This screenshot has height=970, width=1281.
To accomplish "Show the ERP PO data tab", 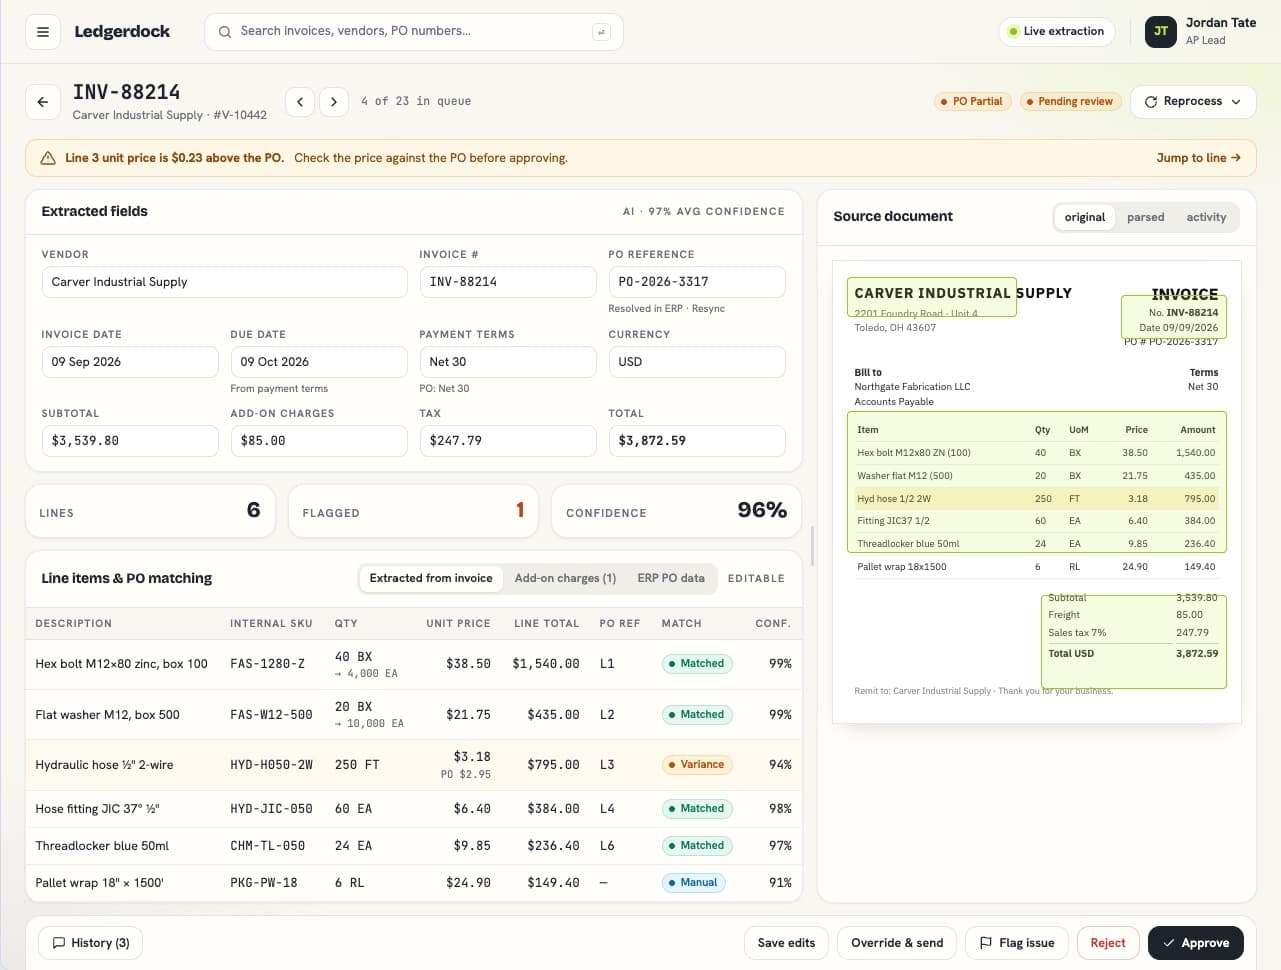I will click(x=671, y=578).
